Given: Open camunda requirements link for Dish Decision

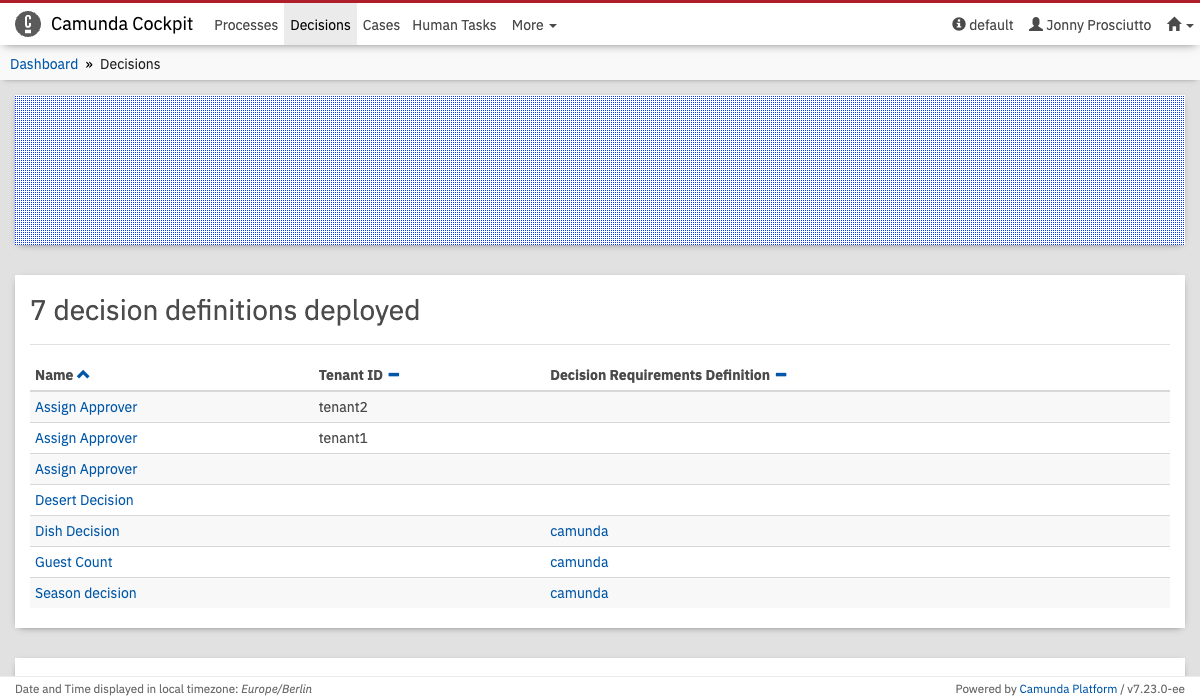Looking at the screenshot, I should pyautogui.click(x=579, y=531).
